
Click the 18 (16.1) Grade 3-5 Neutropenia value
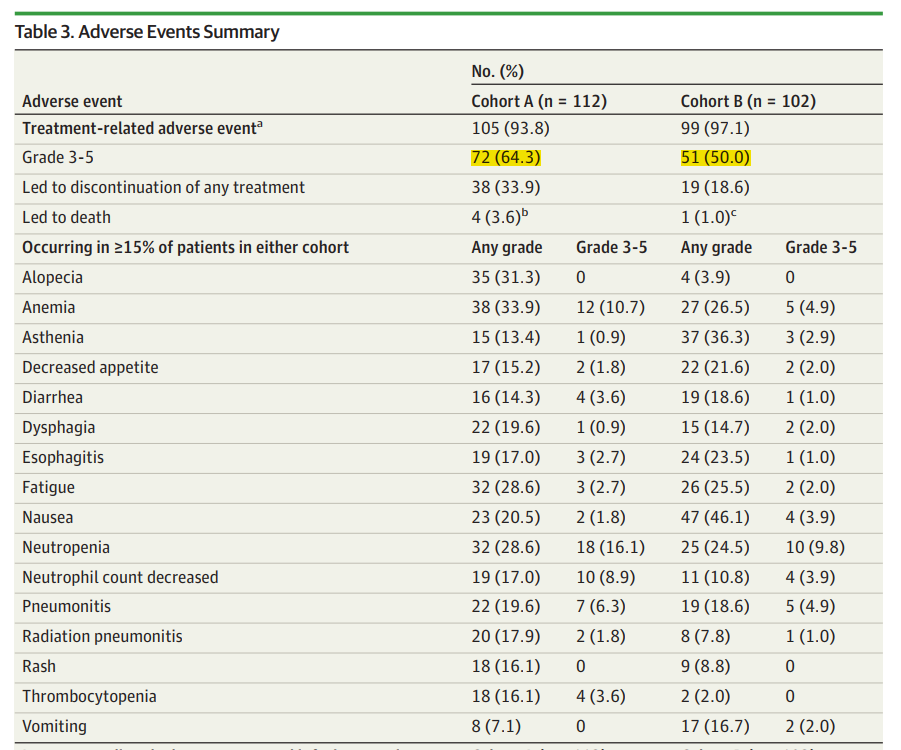[610, 548]
